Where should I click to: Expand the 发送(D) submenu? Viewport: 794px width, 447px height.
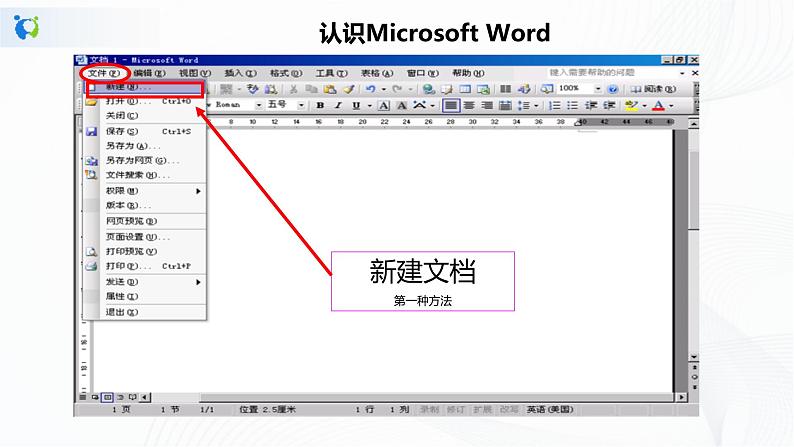(x=153, y=281)
